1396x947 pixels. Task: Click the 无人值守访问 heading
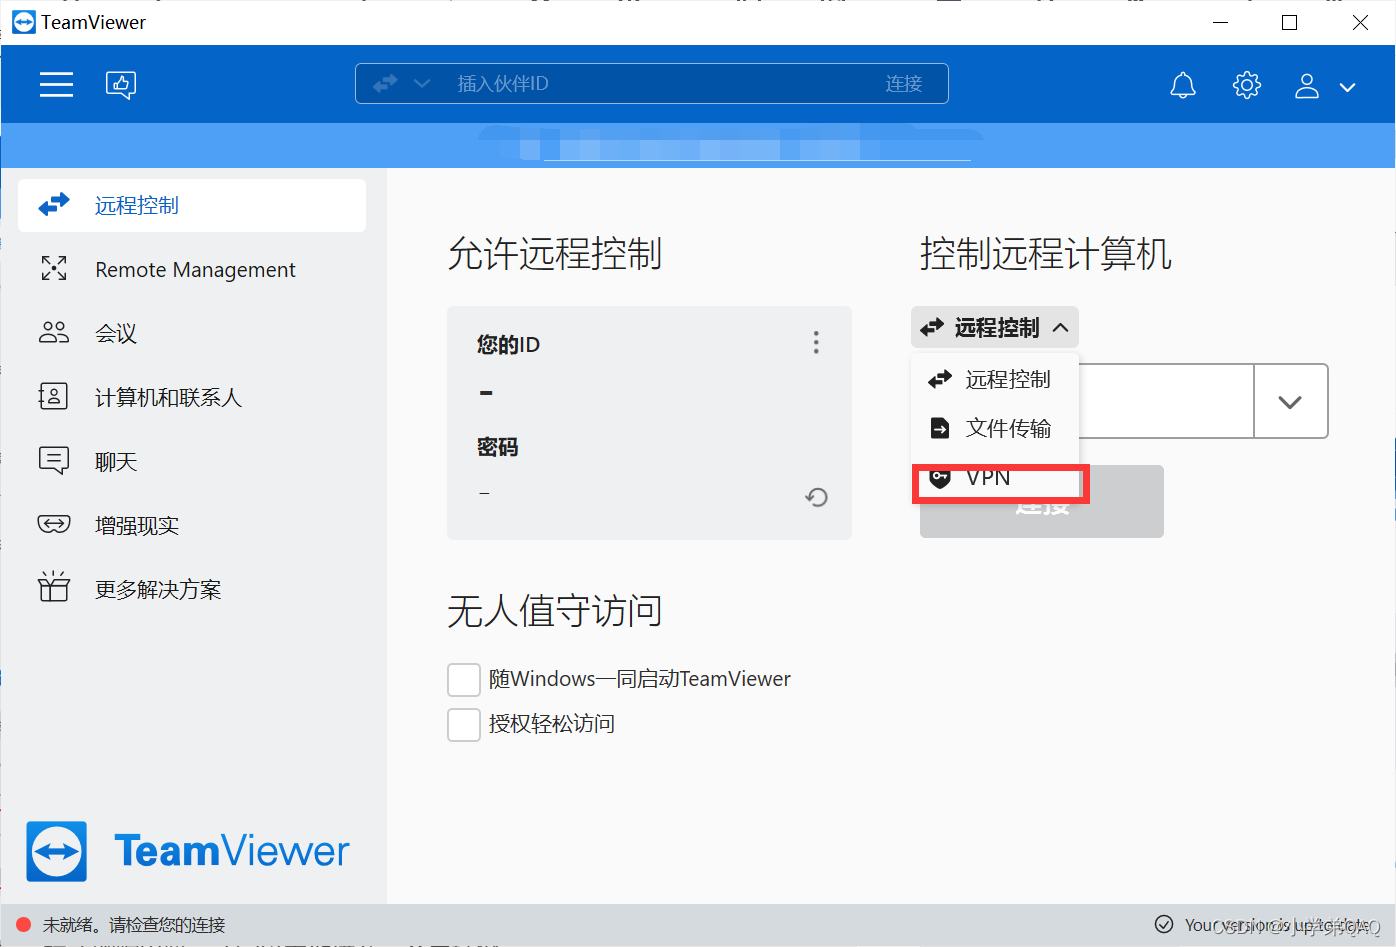(x=555, y=610)
